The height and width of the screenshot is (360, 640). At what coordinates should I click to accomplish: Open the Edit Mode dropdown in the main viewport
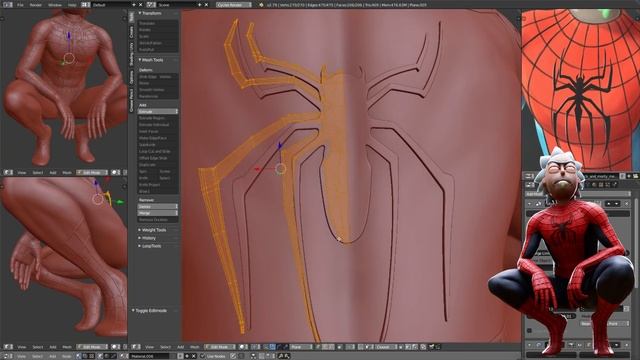[220, 347]
